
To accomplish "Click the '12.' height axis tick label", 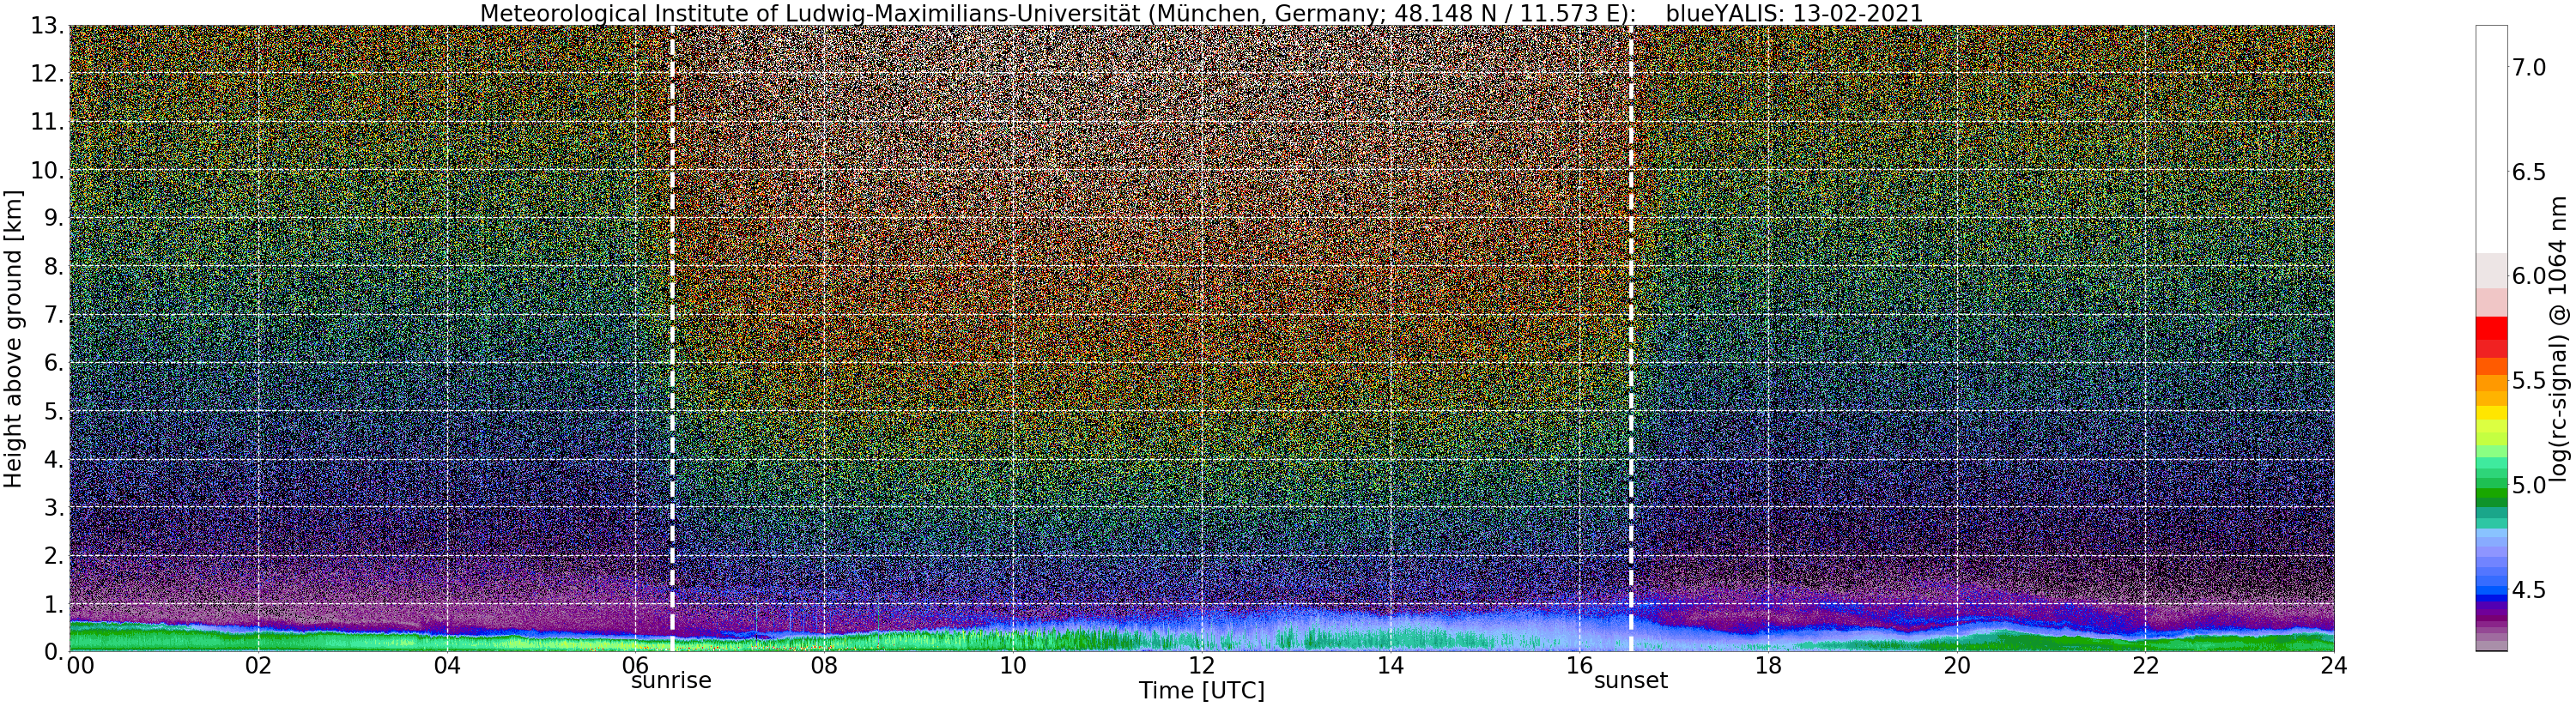I will 47,74.
